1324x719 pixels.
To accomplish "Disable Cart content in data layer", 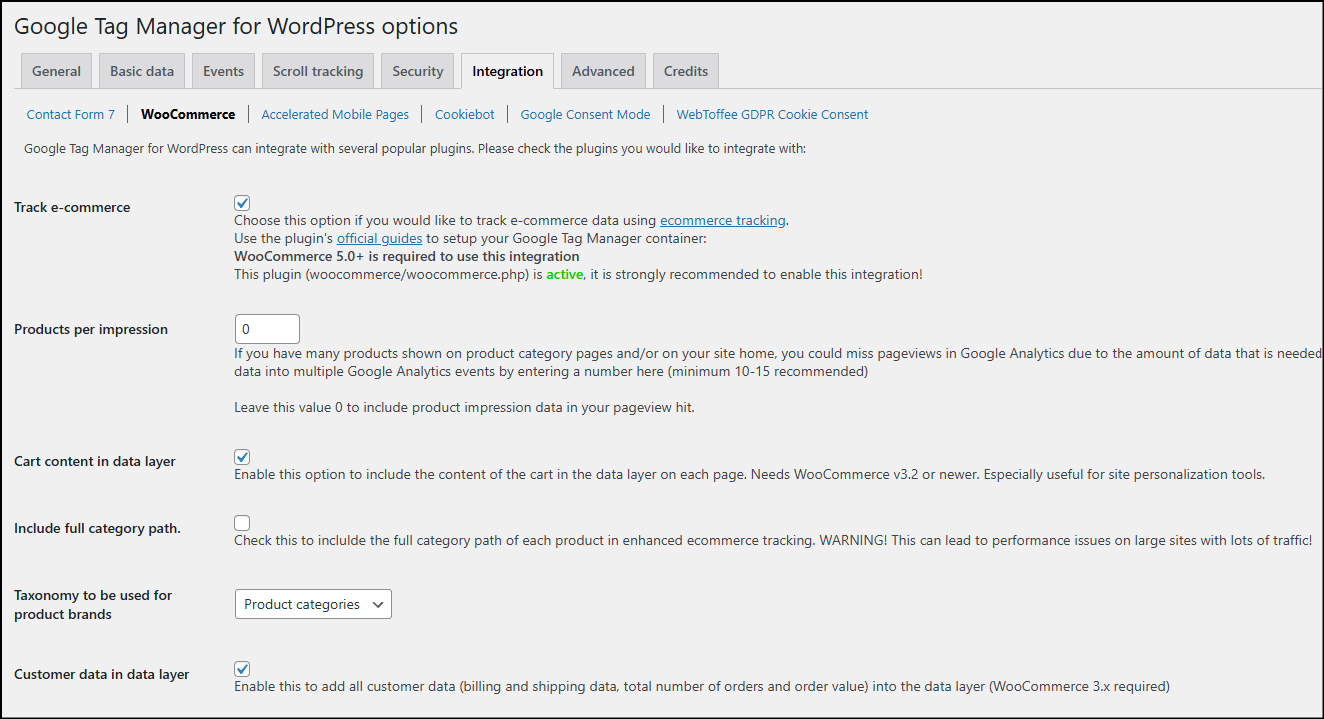I will click(242, 457).
